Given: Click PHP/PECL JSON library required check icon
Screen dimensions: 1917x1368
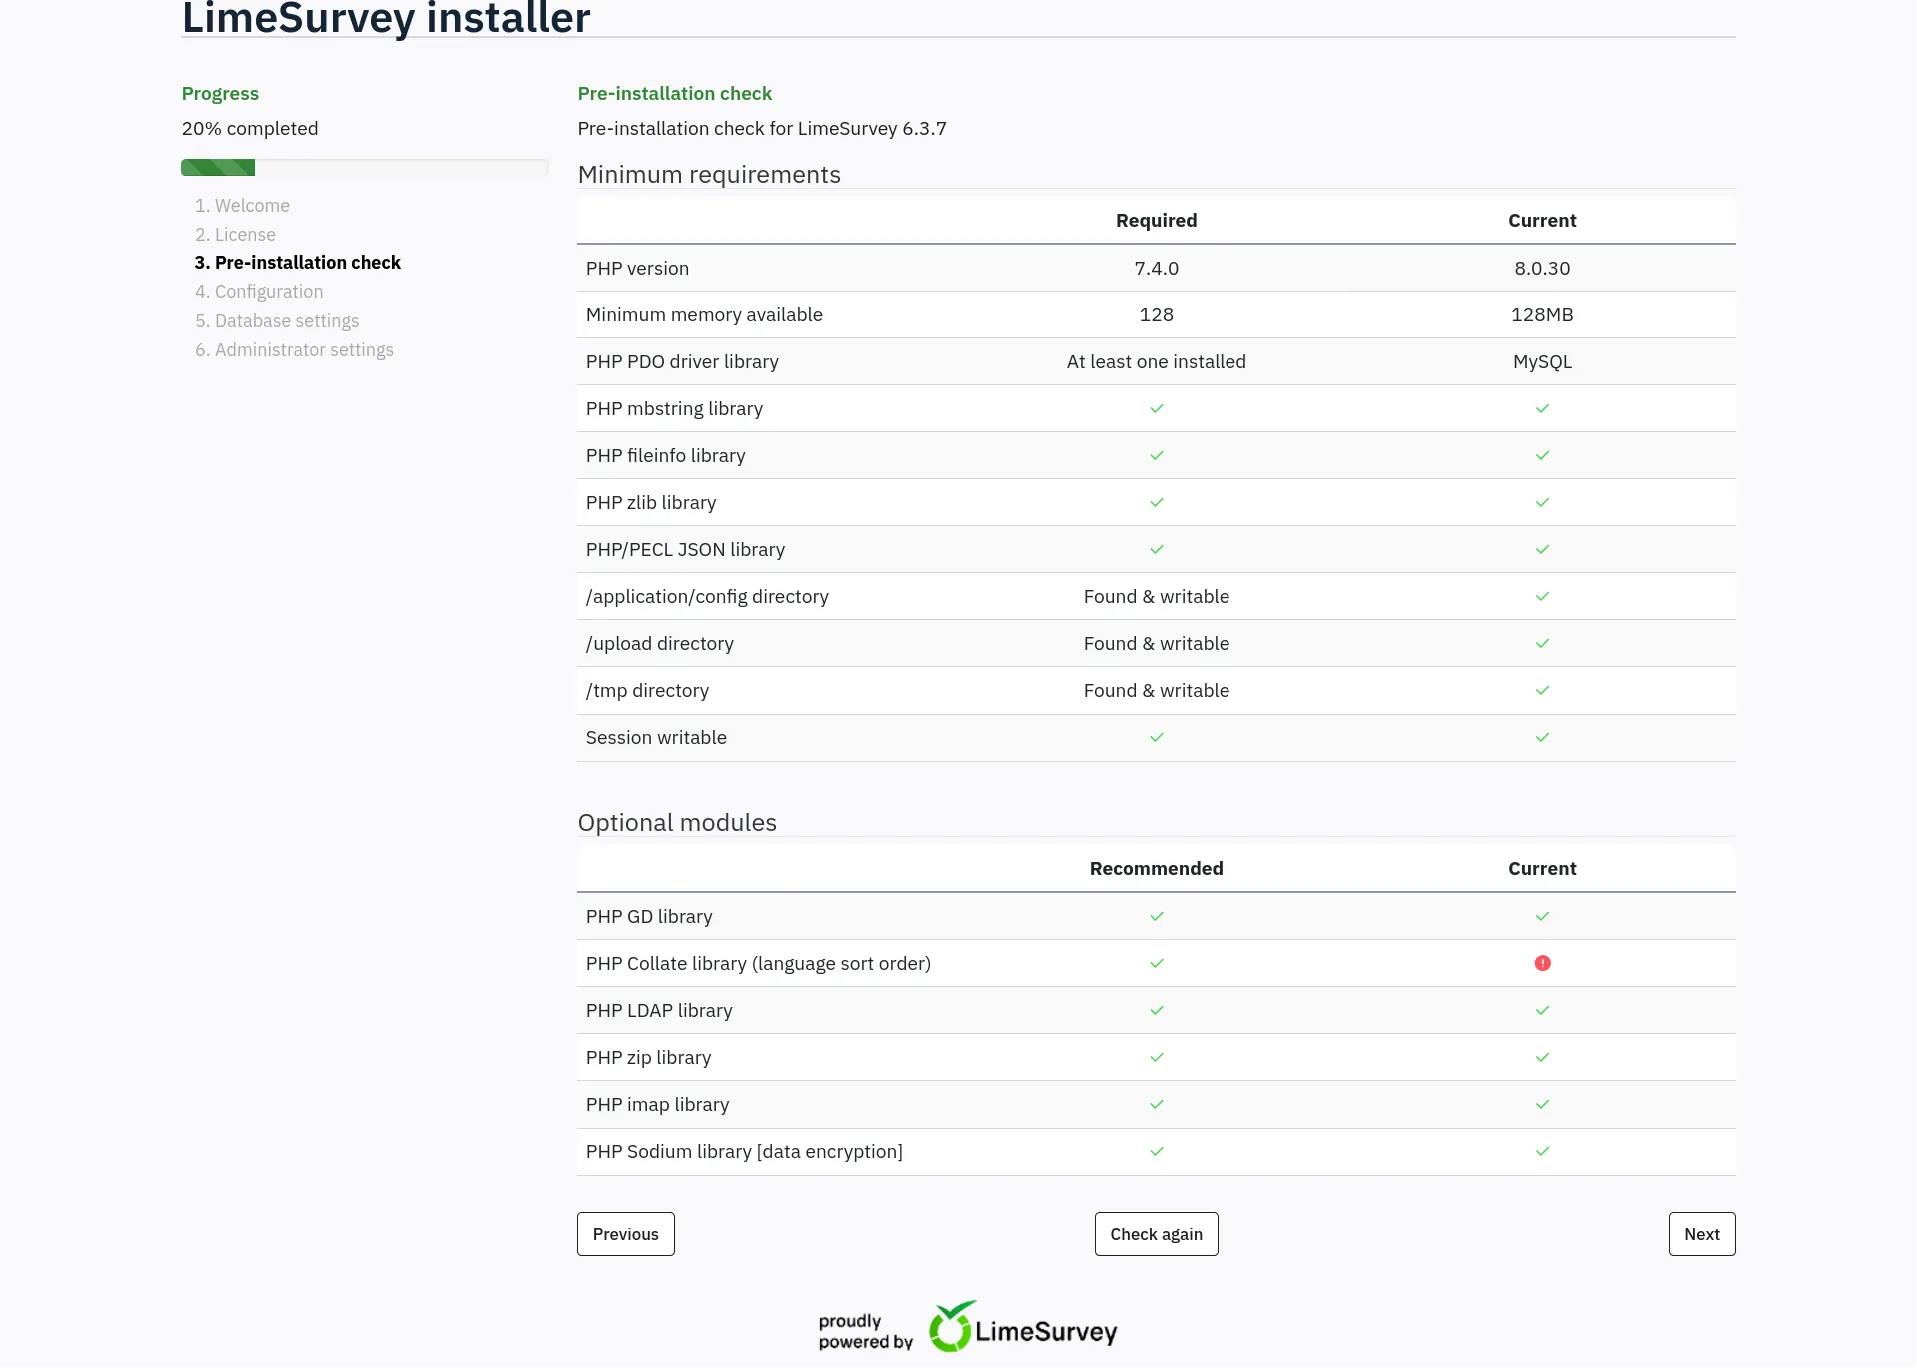Looking at the screenshot, I should pos(1156,549).
